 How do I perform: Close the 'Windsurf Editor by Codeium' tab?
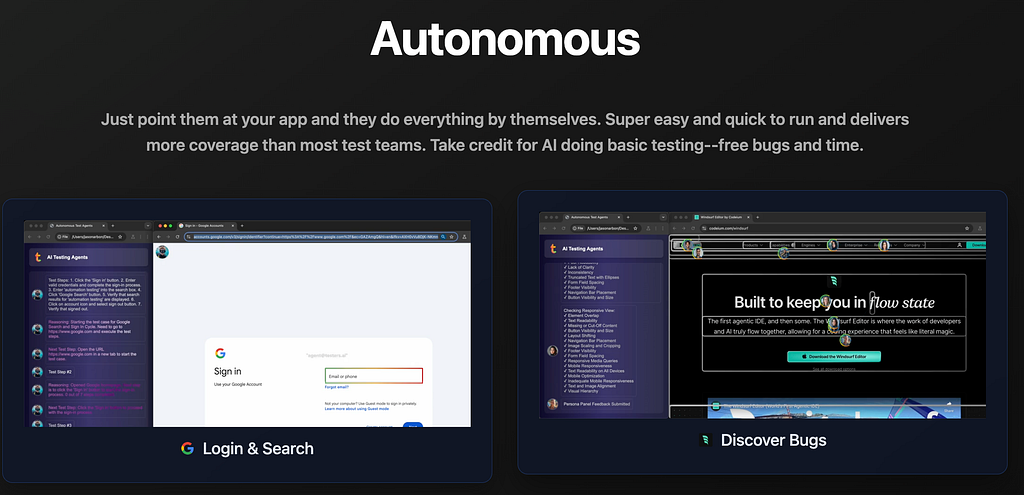(748, 217)
